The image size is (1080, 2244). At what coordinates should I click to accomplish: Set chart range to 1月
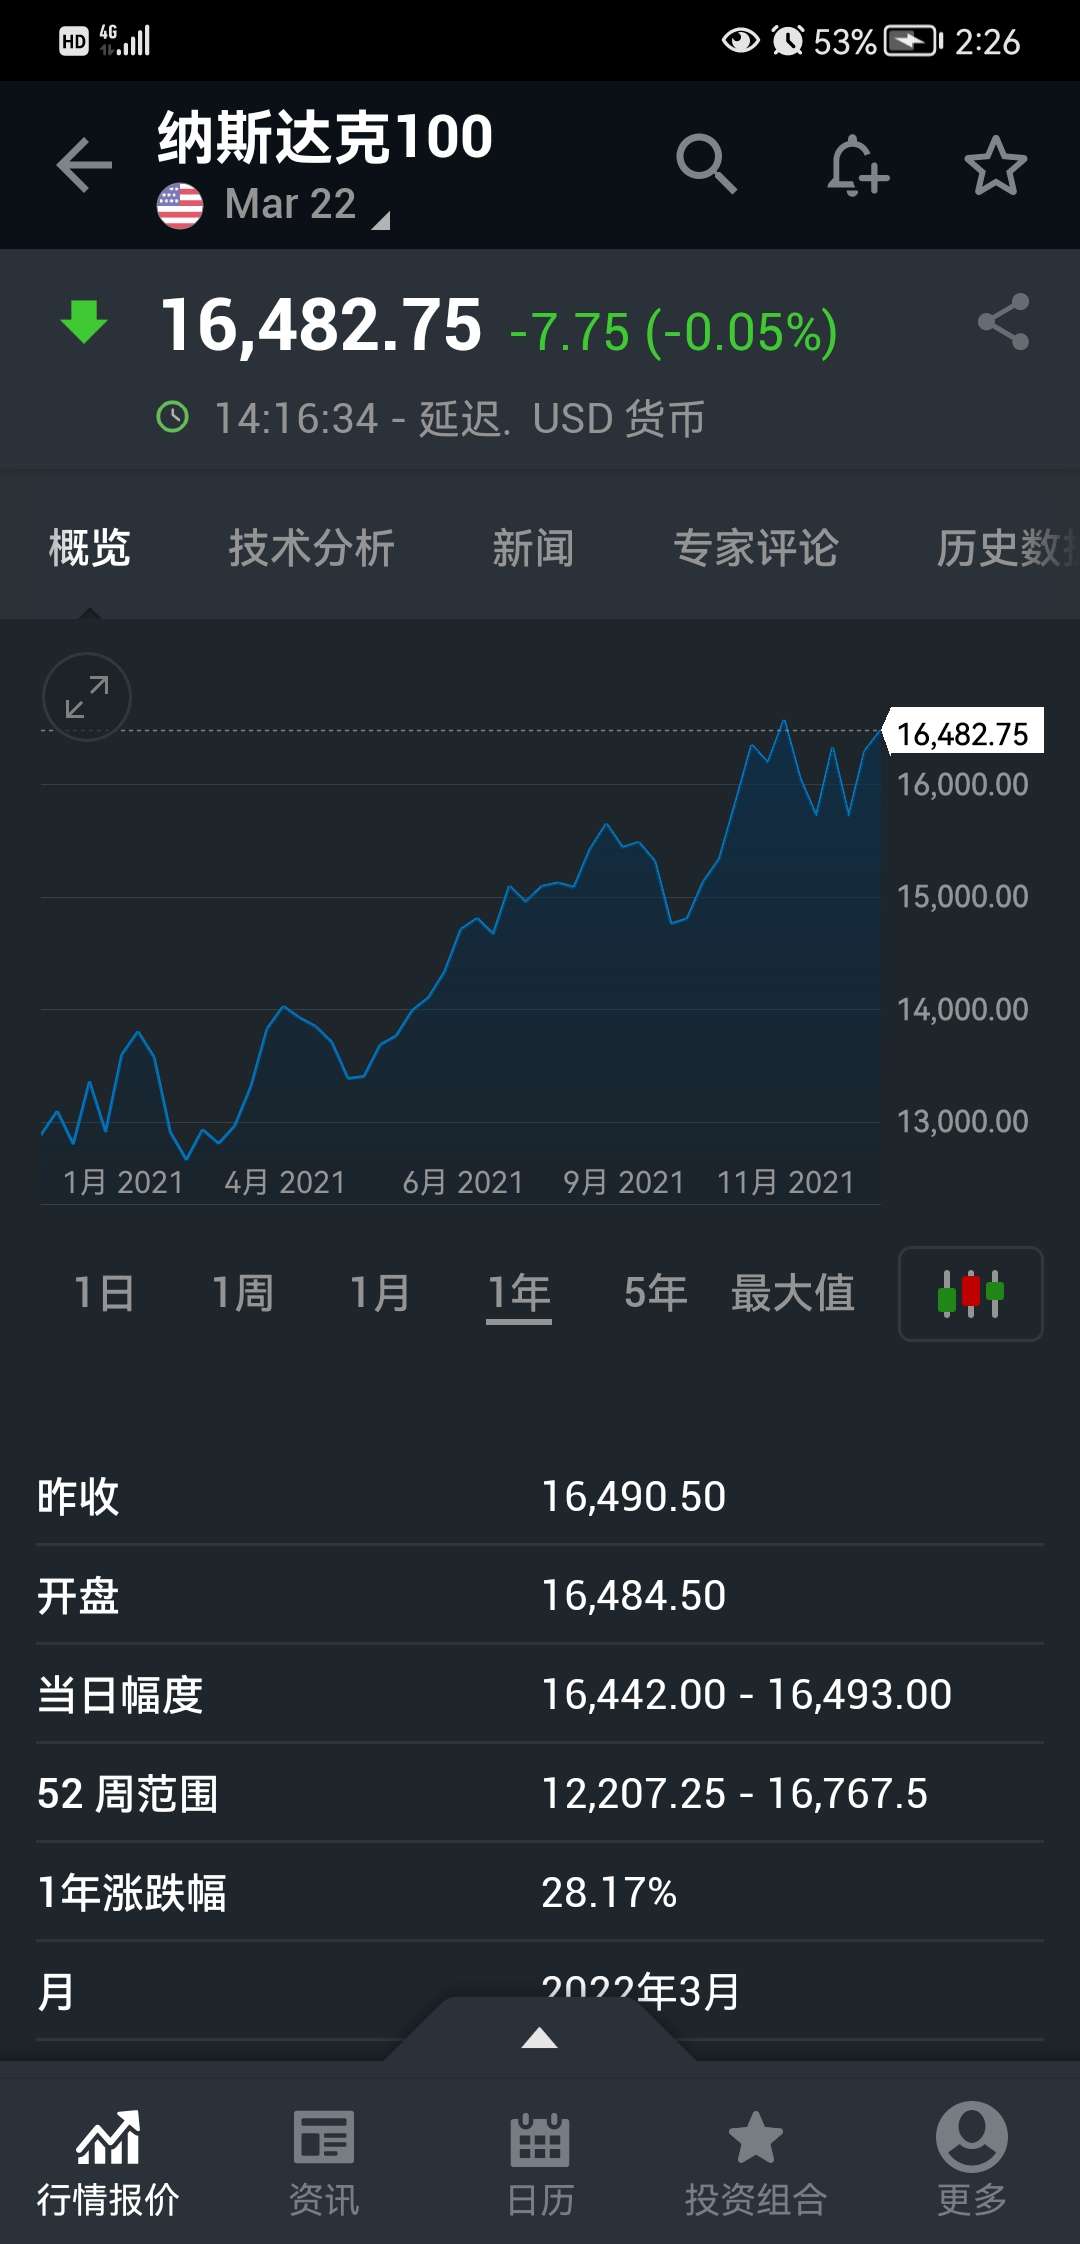coord(380,1293)
